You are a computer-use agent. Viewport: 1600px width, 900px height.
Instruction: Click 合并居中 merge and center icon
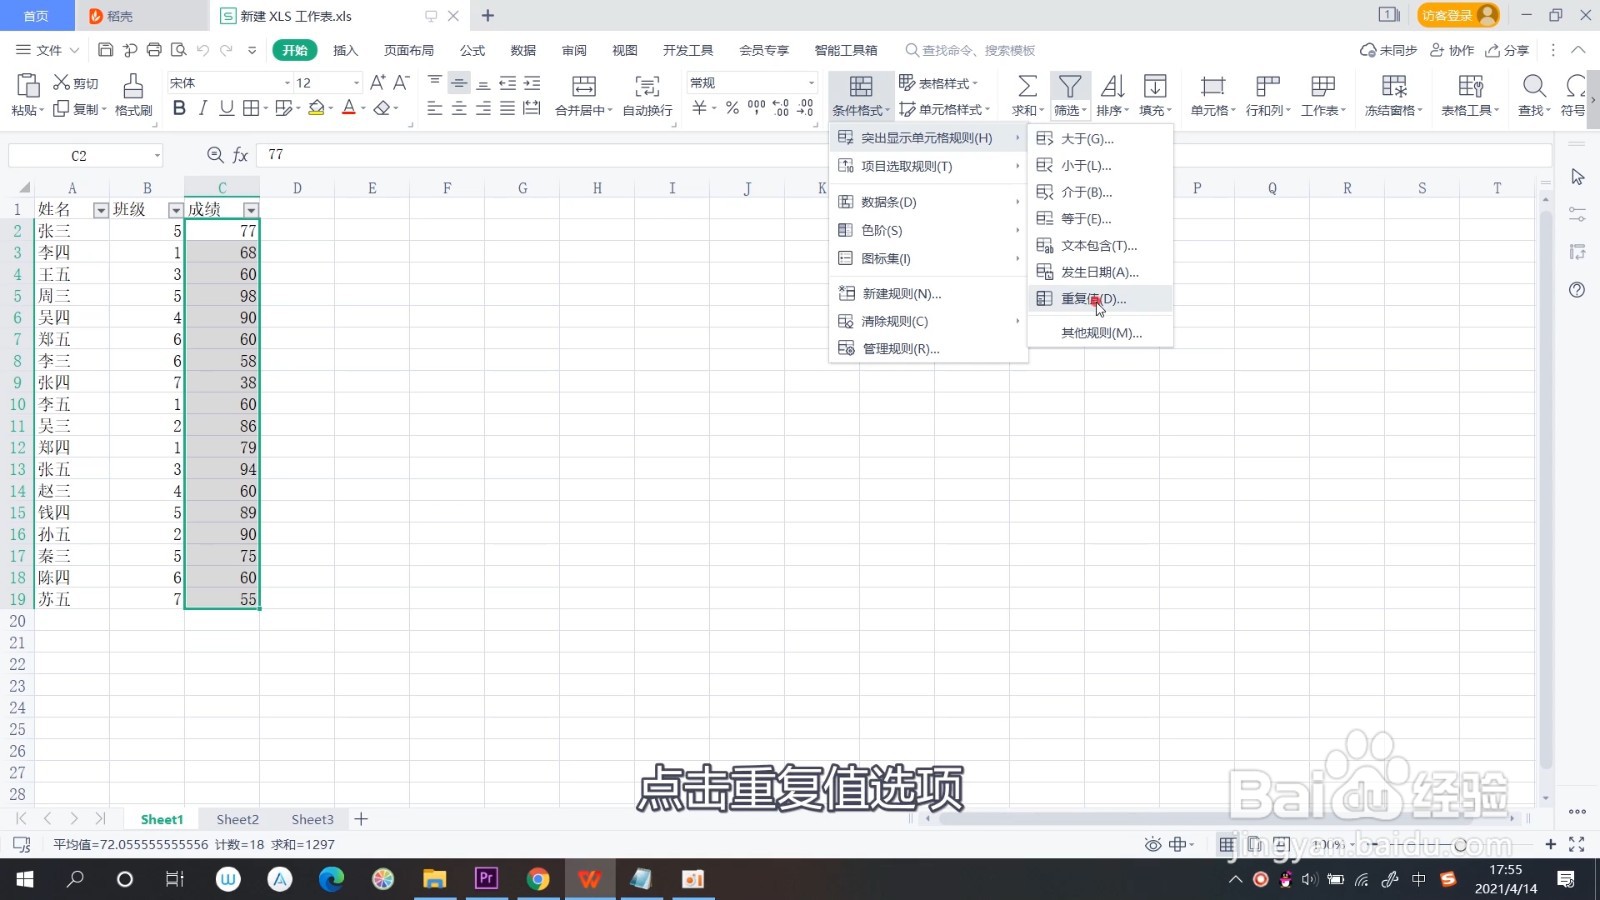(584, 87)
